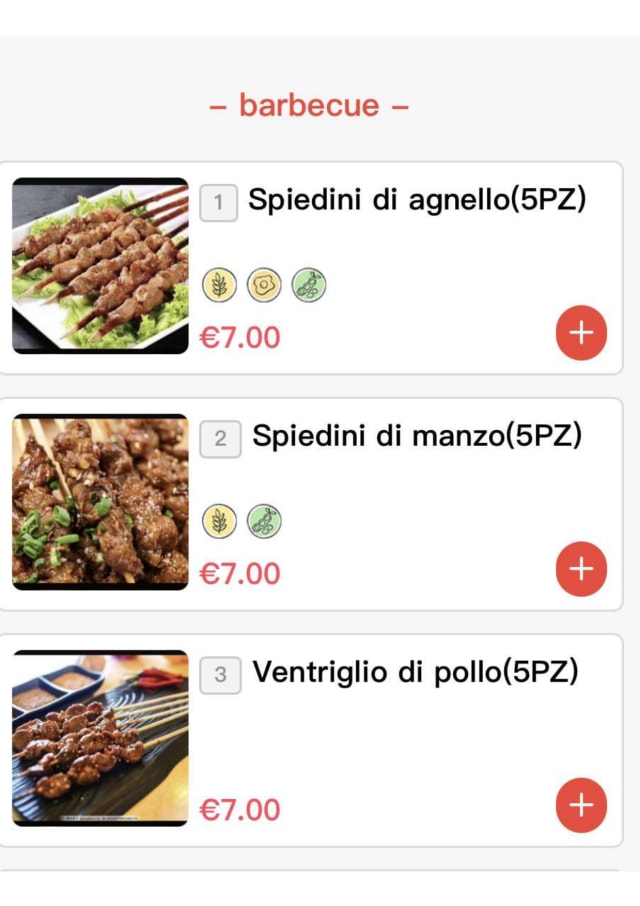
Task: Select the barbecue category header
Action: pyautogui.click(x=309, y=105)
